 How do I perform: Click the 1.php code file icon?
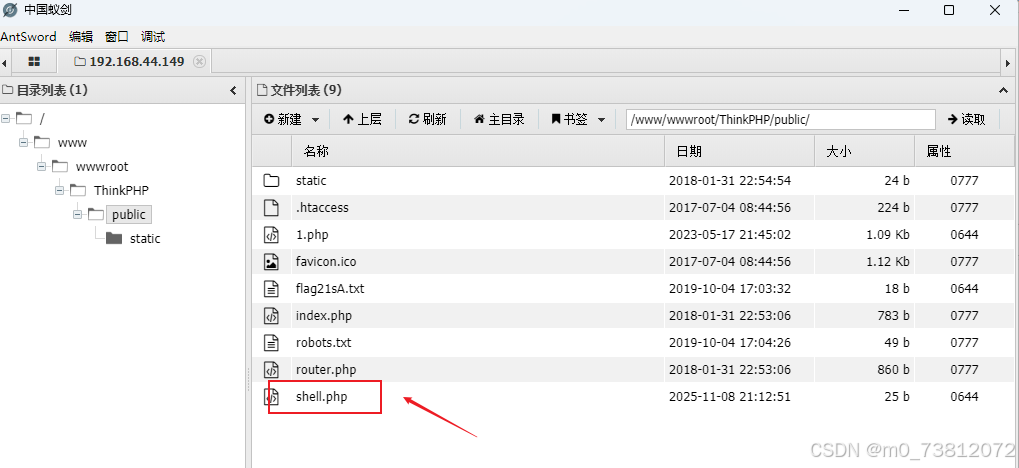(271, 235)
